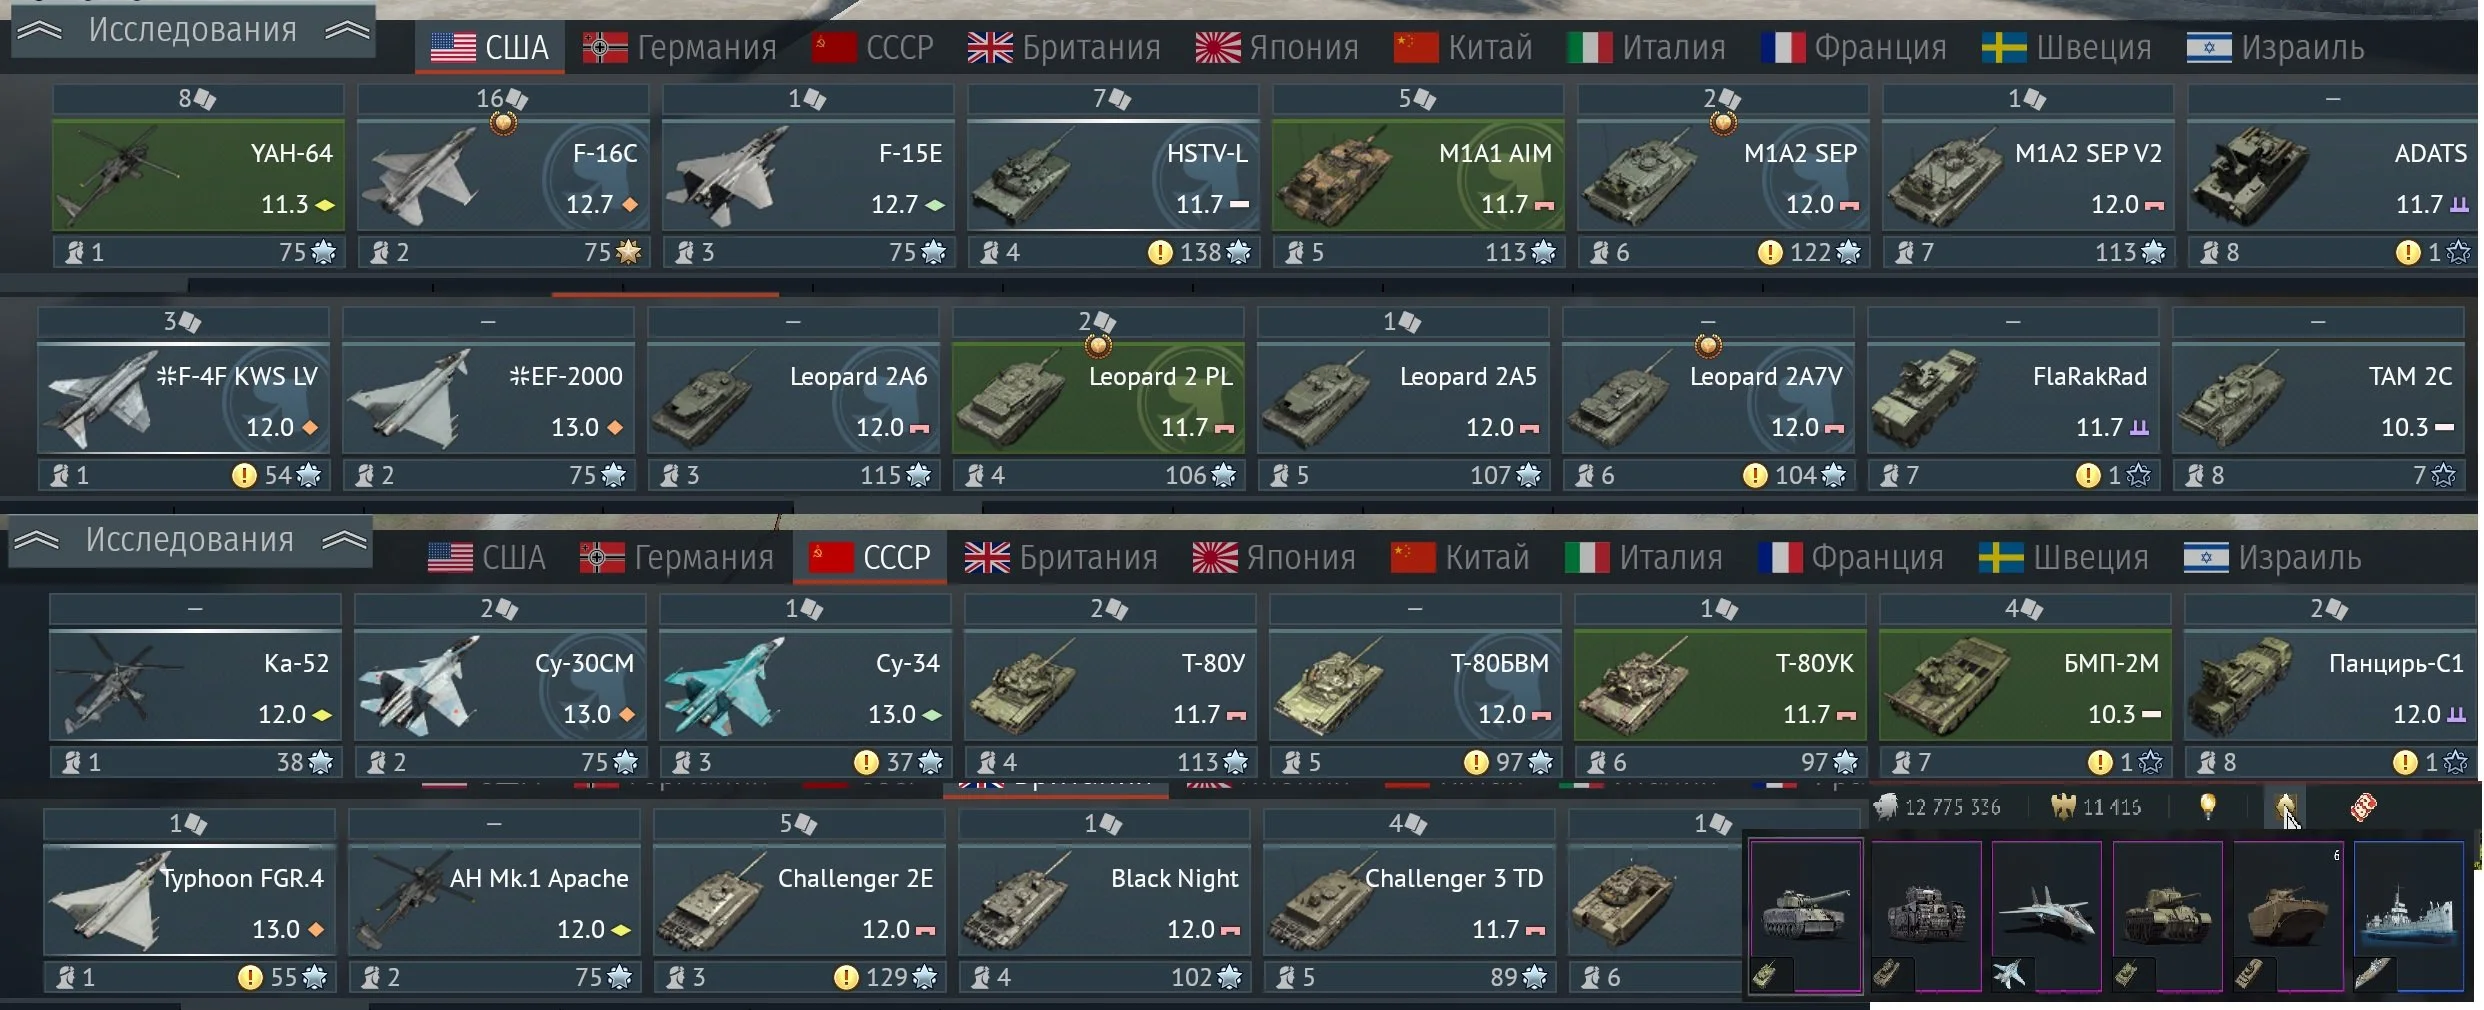2484x1010 pixels.
Task: Select the Leopard 2 PL vehicle card
Action: (1098, 398)
